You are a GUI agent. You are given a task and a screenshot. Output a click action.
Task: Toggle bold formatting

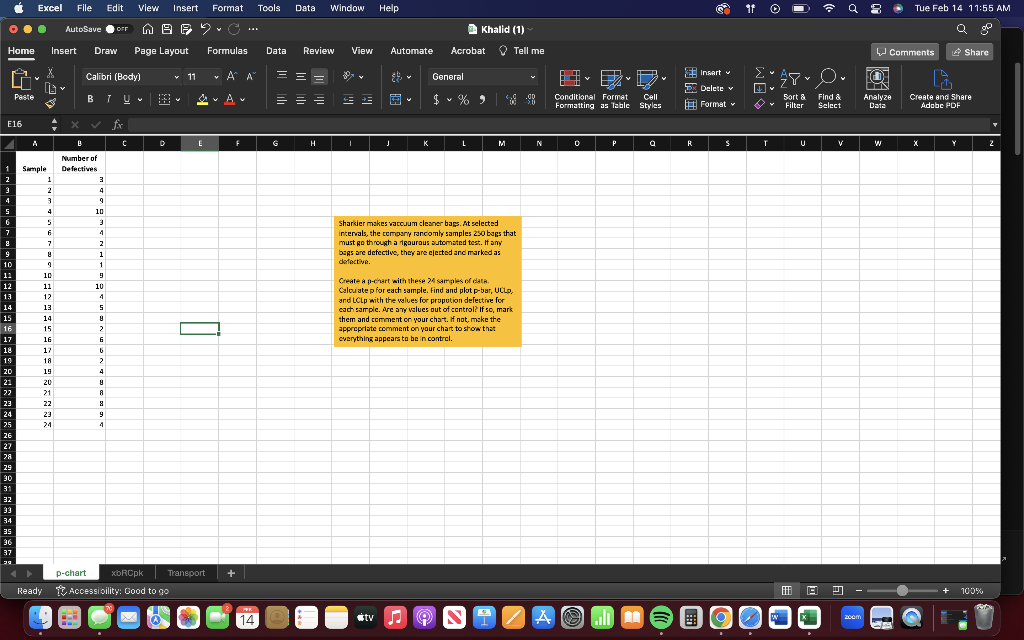tap(91, 101)
